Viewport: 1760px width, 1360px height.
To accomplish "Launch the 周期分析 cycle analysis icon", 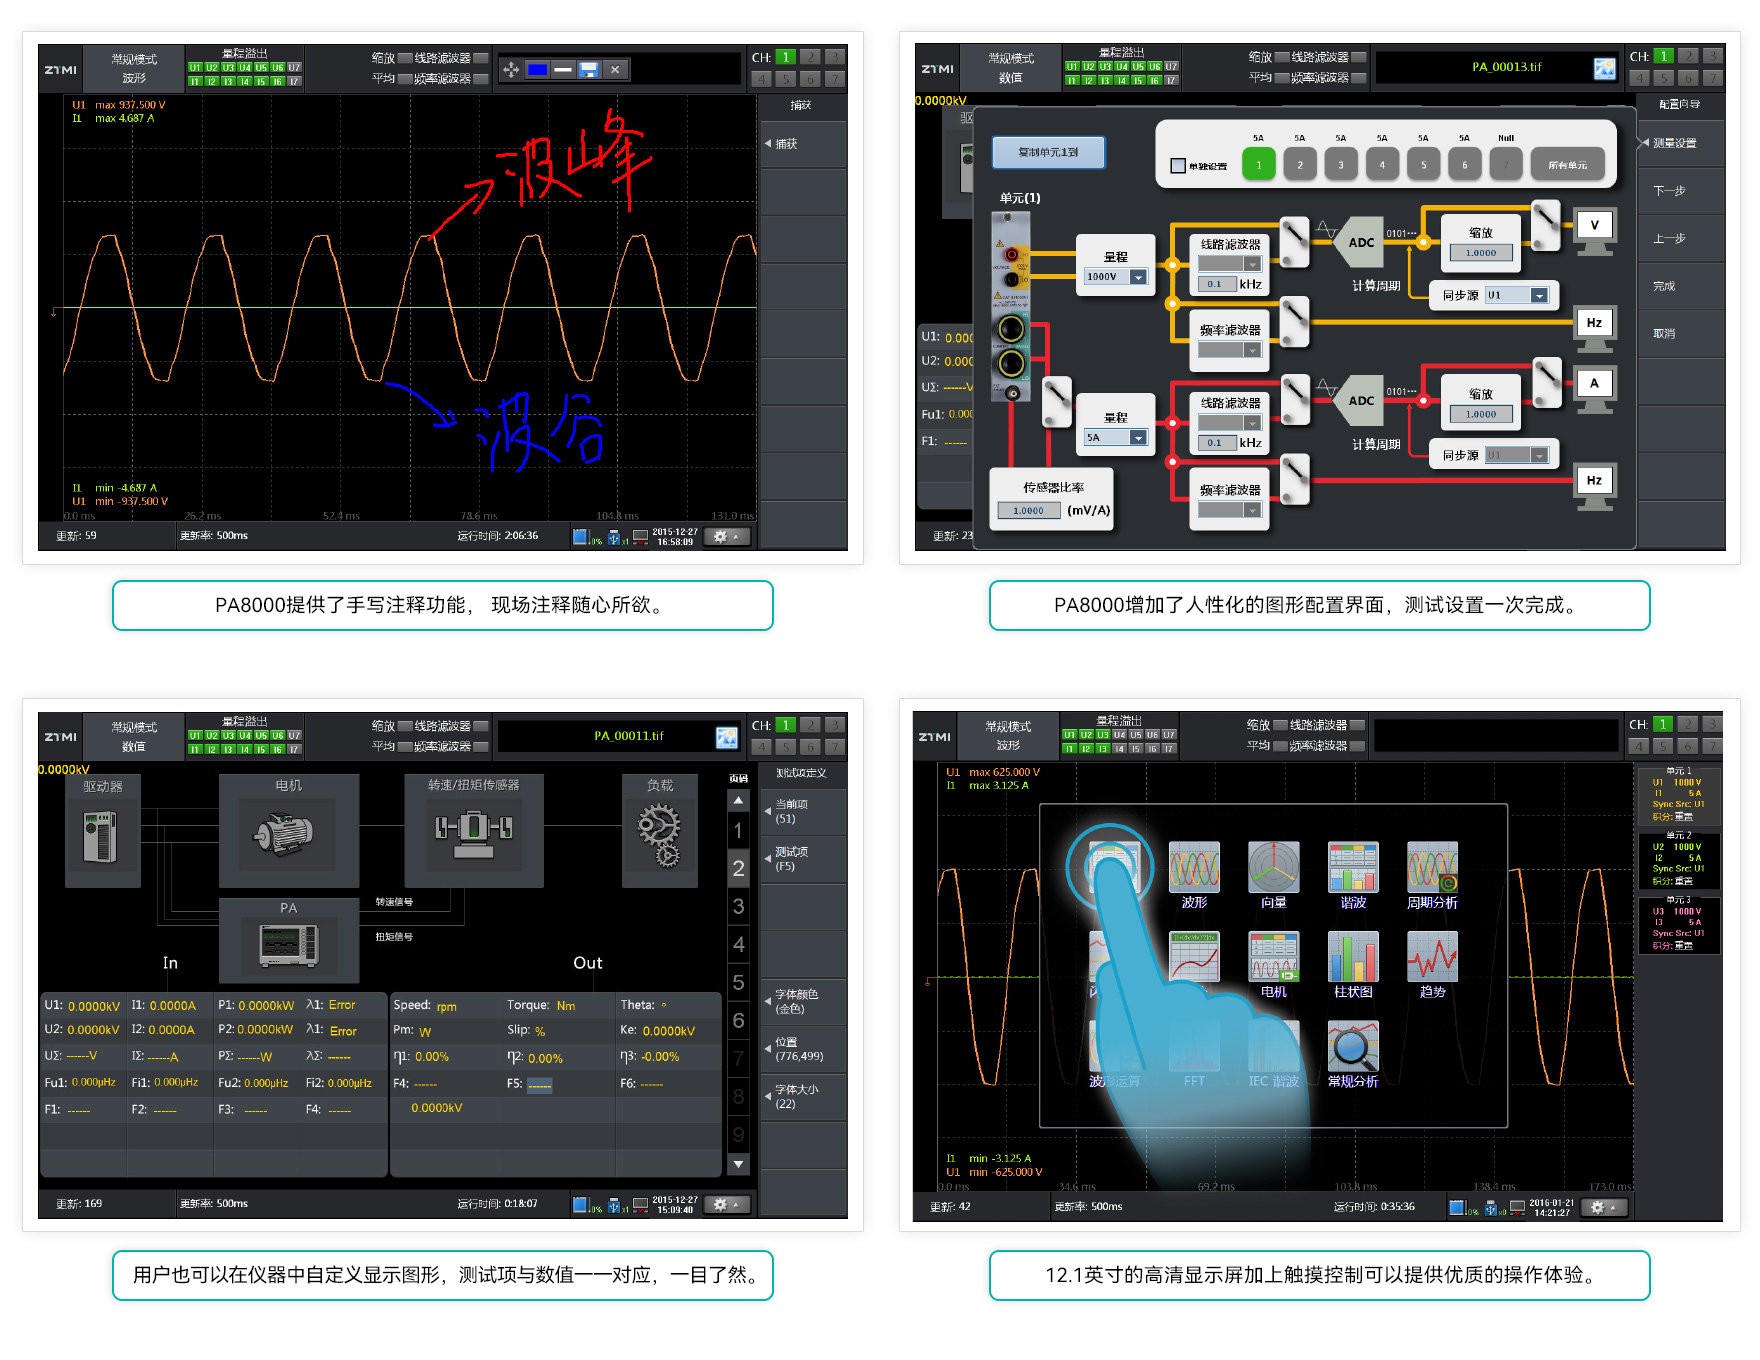I will coord(1432,867).
